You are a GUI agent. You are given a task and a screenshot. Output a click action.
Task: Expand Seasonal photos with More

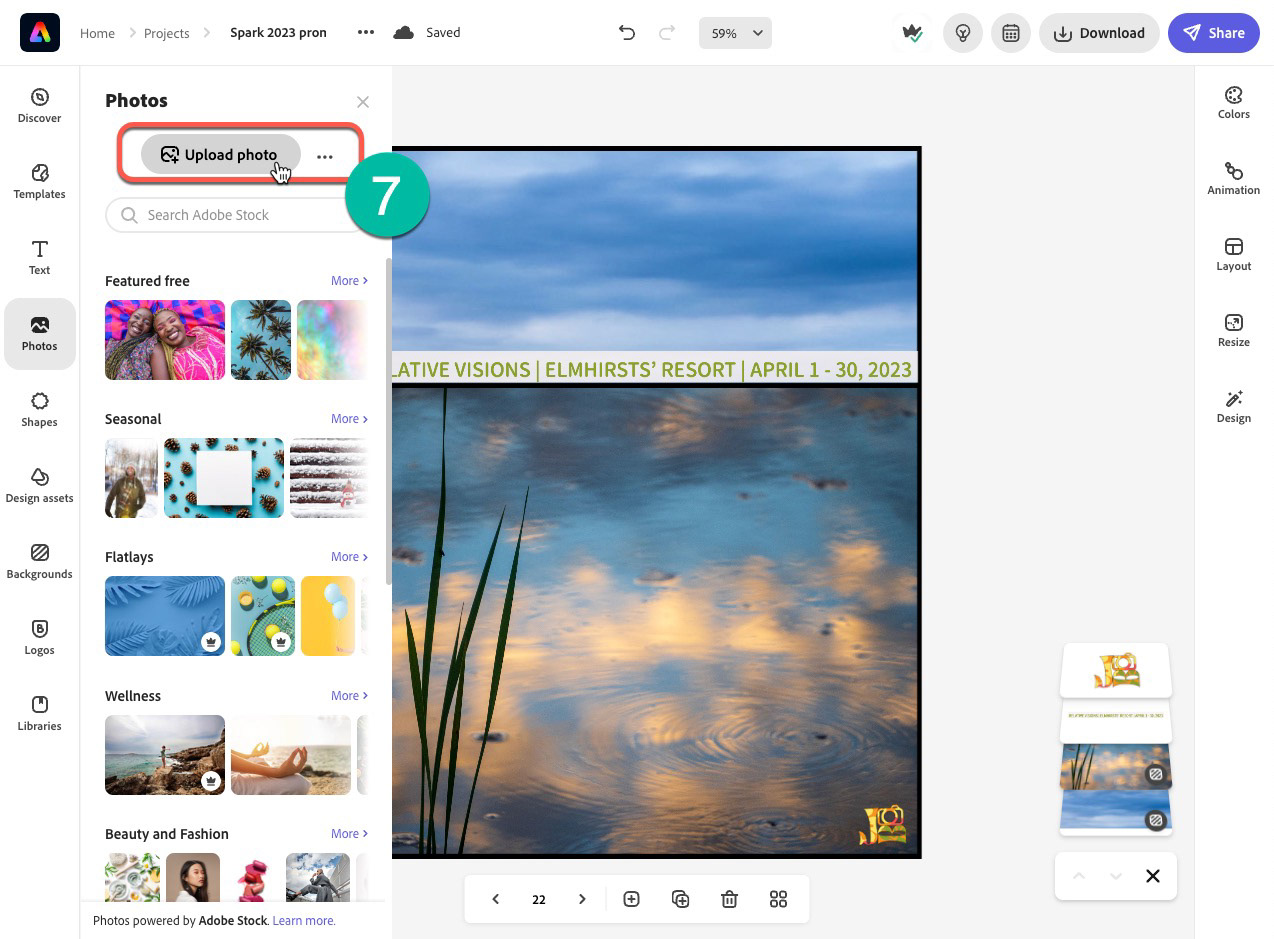coord(349,419)
